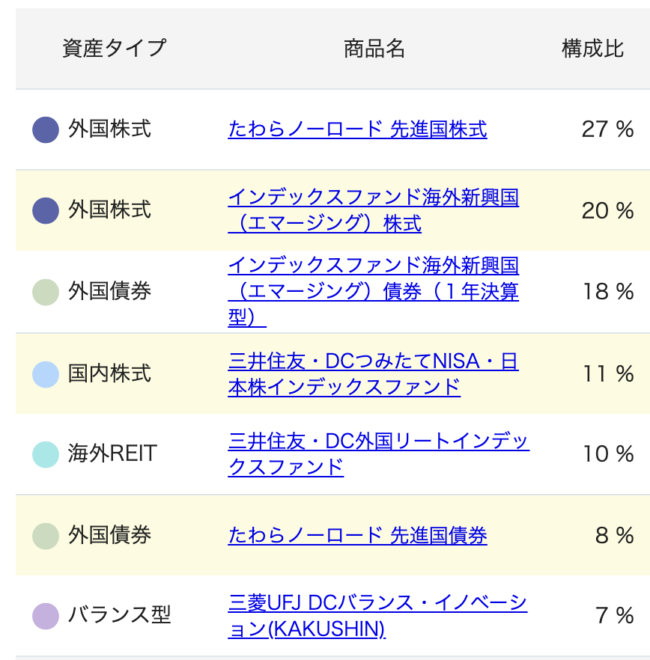650x660 pixels.
Task: Click purple バランス型 color dot
Action: tap(45, 616)
